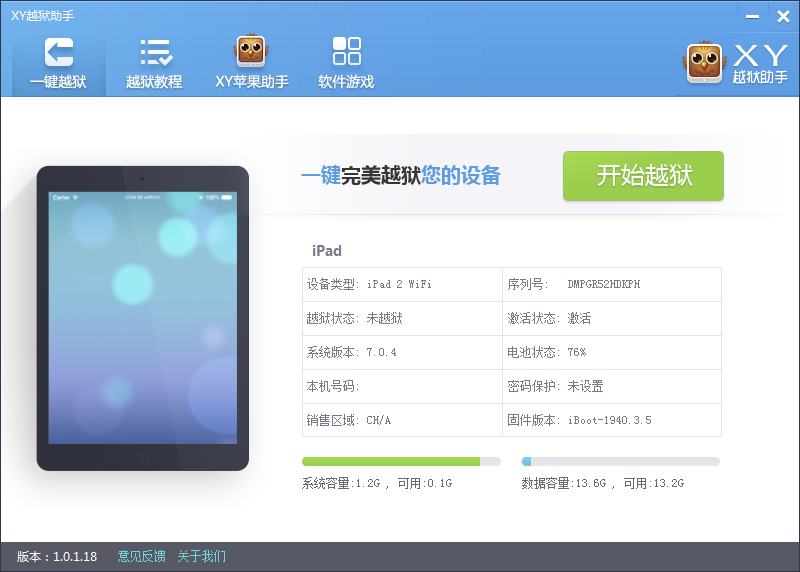Select the 越狱状态: 未越狱 cell
Screen dimensions: 800x572
[x=402, y=318]
